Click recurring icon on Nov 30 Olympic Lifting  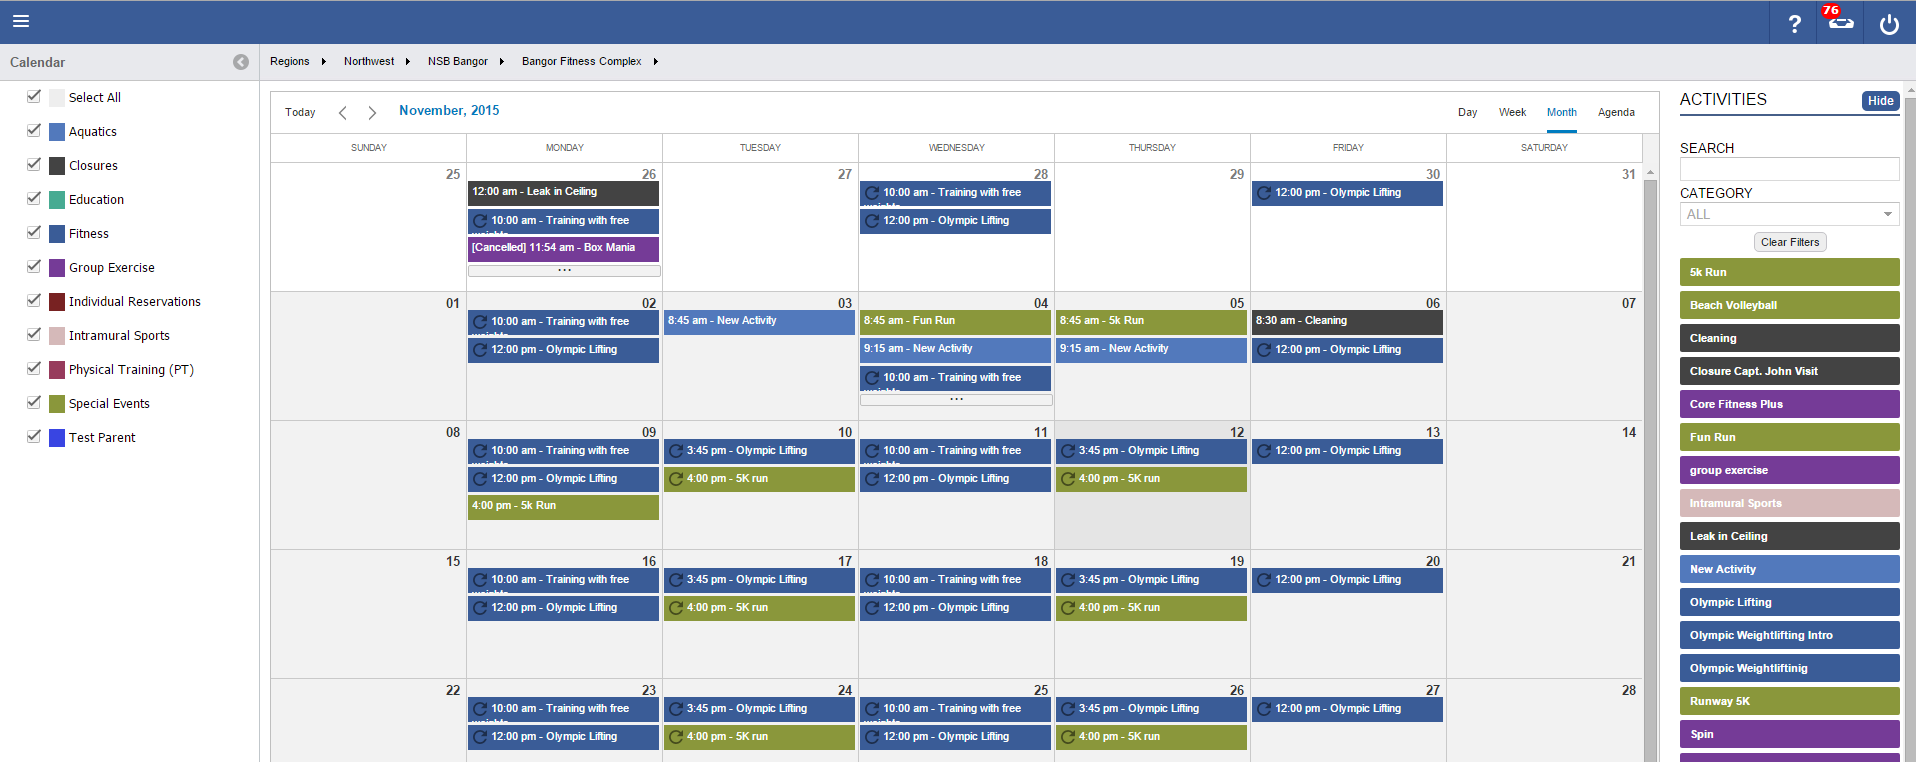tap(1264, 193)
